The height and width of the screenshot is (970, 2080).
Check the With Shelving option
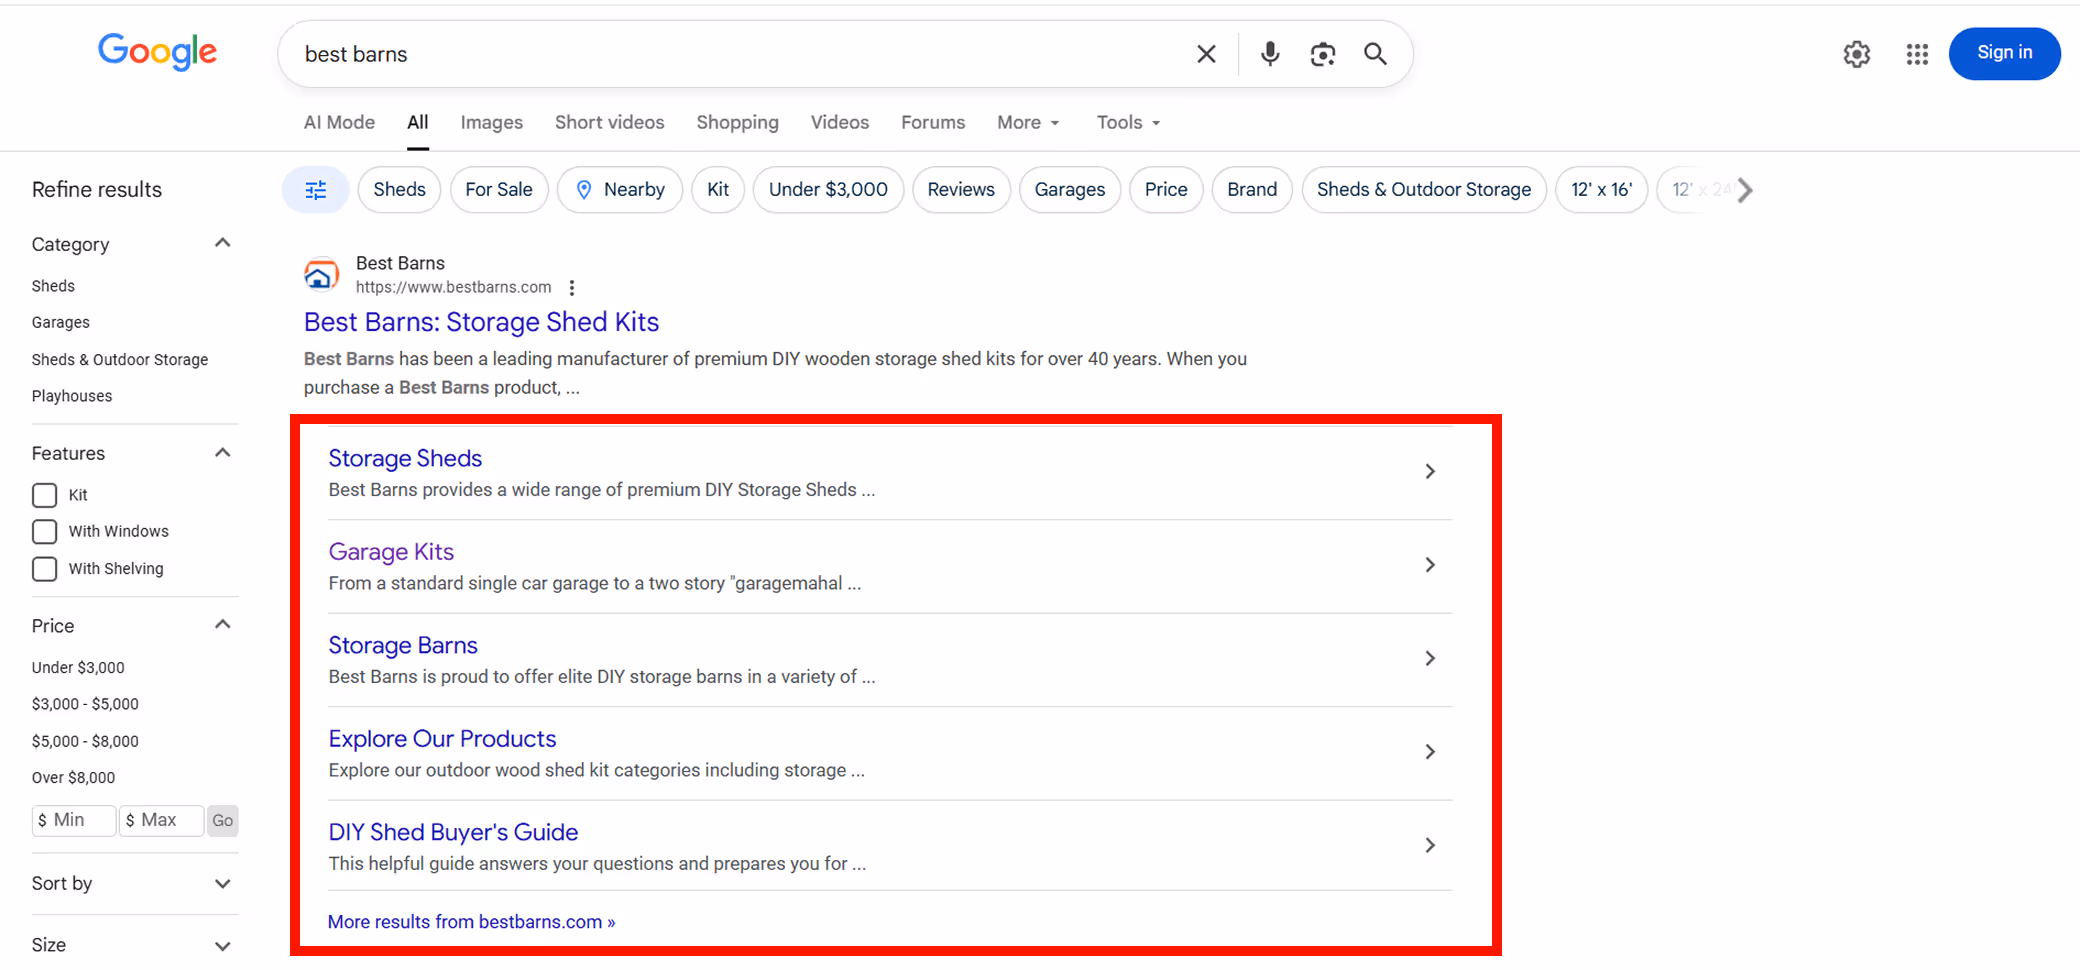pyautogui.click(x=45, y=569)
